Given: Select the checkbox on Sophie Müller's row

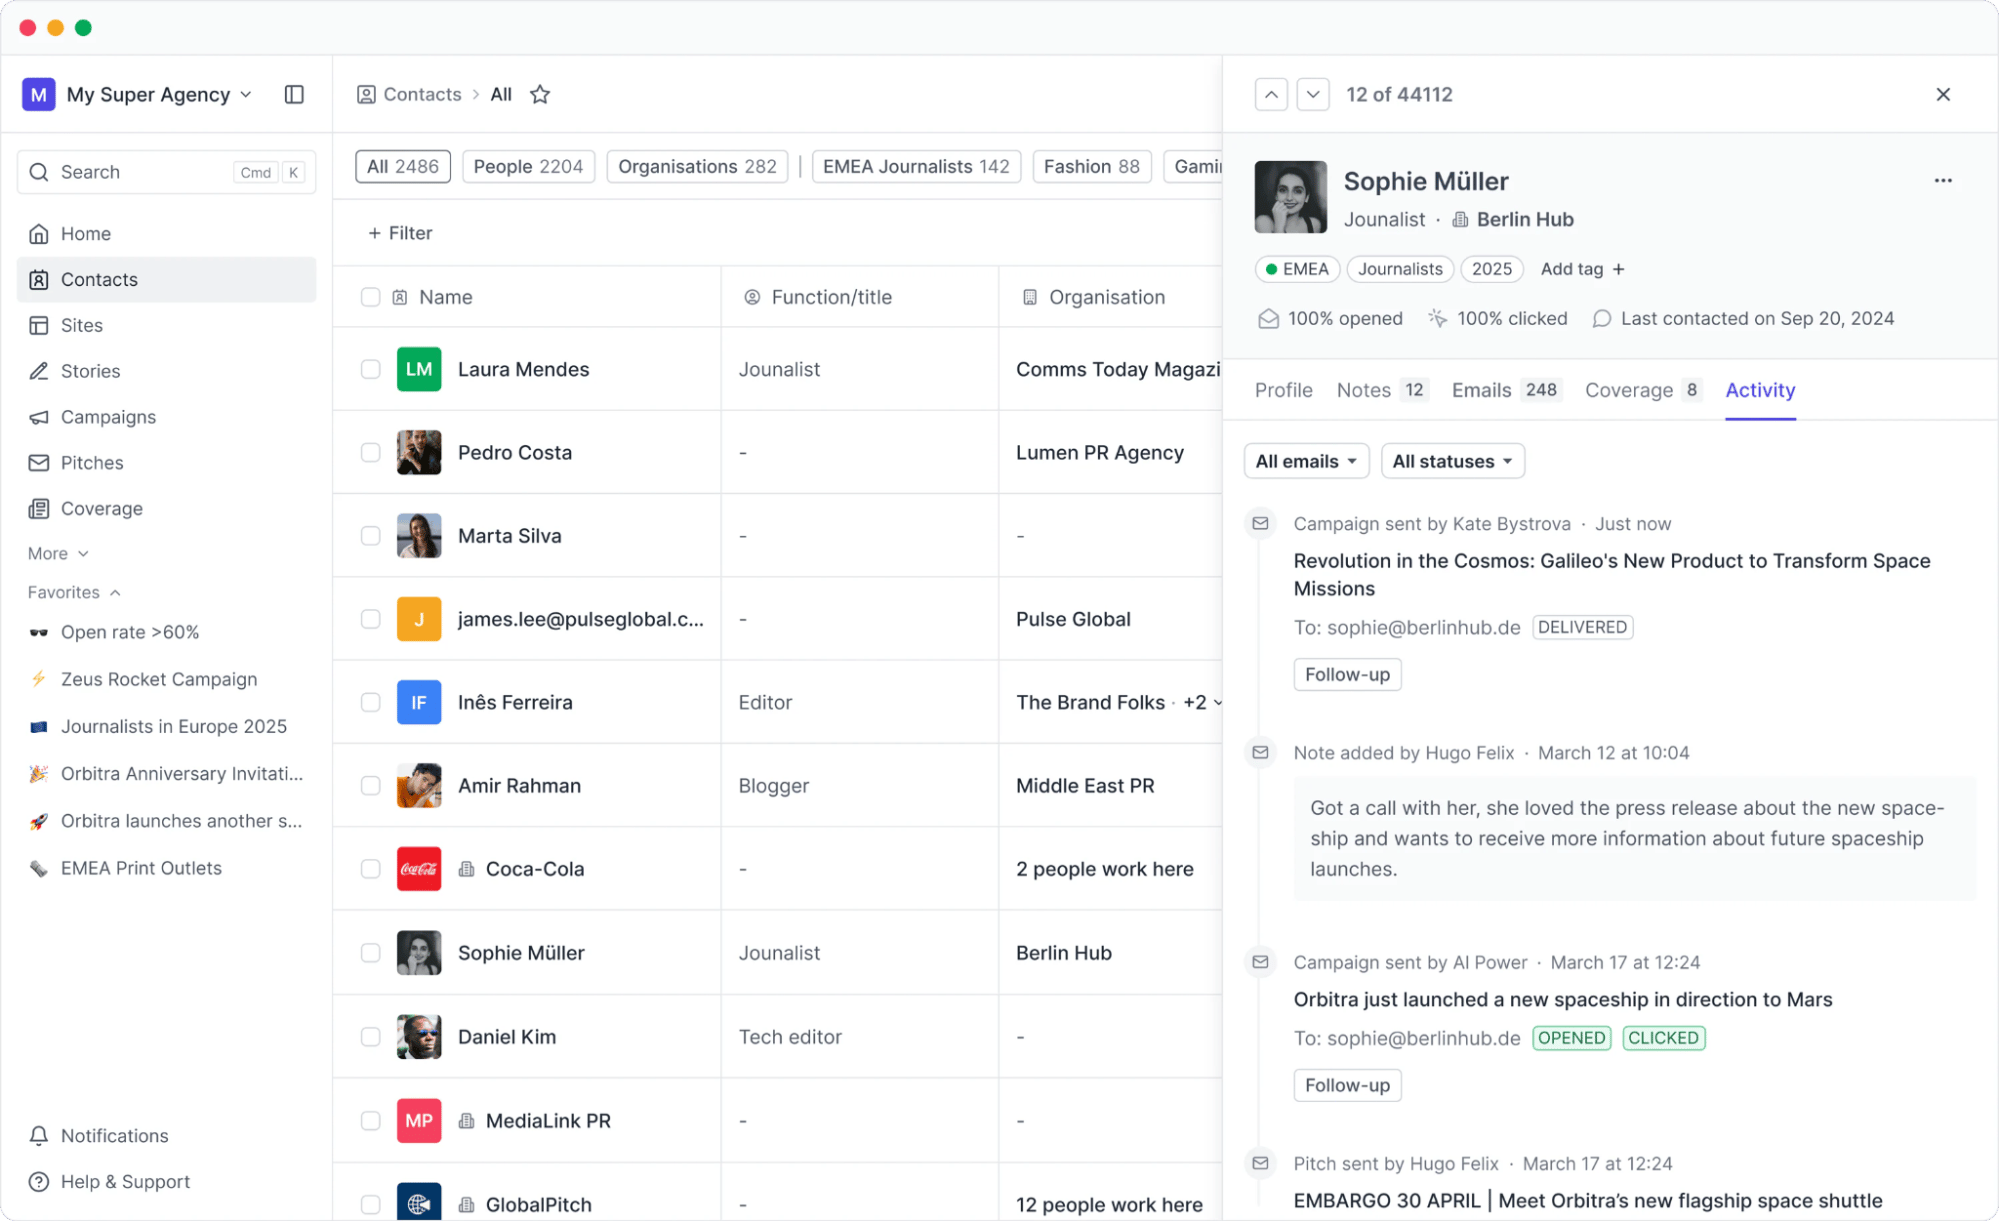Looking at the screenshot, I should pyautogui.click(x=370, y=952).
